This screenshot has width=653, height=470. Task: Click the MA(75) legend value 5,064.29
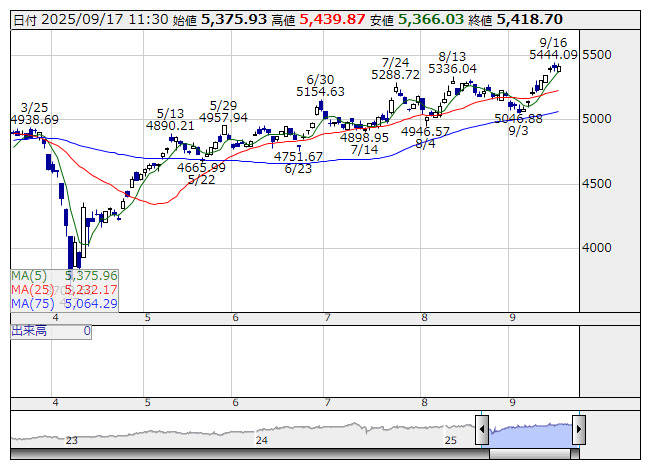[91, 304]
